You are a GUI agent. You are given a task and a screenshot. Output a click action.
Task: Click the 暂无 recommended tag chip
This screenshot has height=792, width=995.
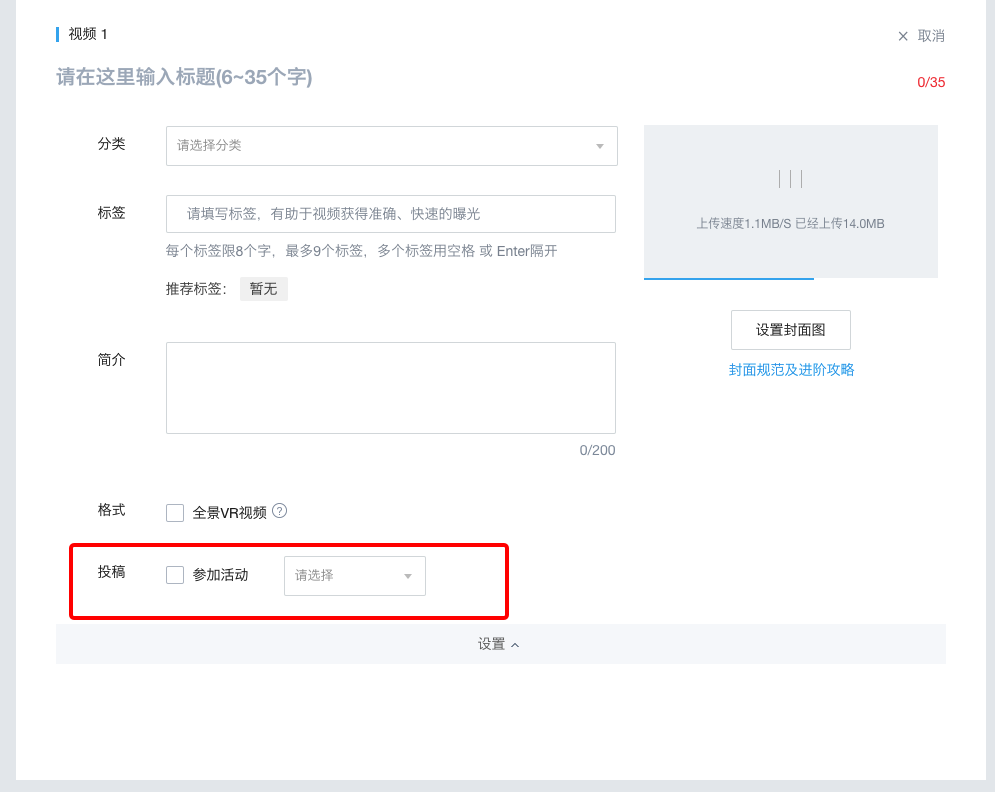click(x=263, y=289)
